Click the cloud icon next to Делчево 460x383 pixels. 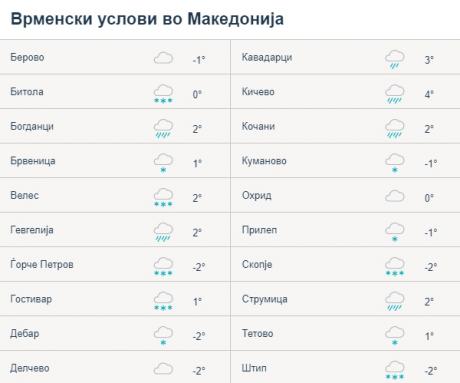tap(163, 369)
